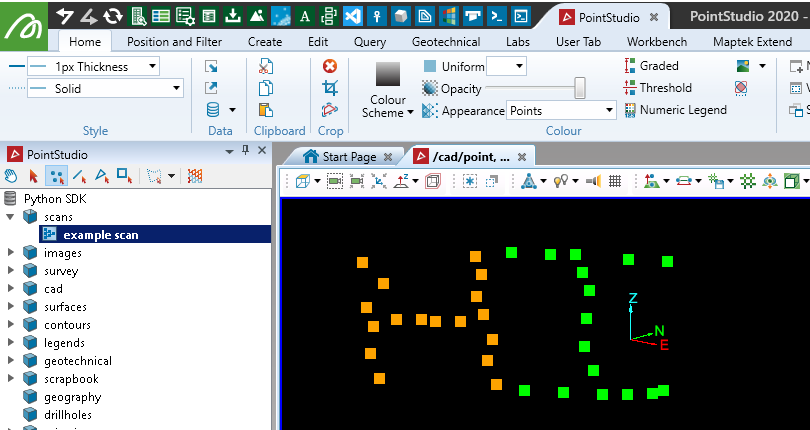Open the Create ribbon tab

[264, 41]
